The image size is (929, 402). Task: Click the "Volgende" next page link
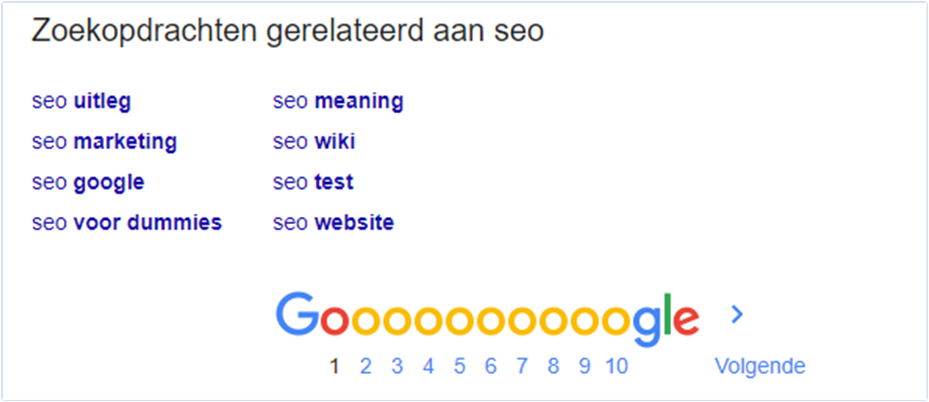click(759, 366)
